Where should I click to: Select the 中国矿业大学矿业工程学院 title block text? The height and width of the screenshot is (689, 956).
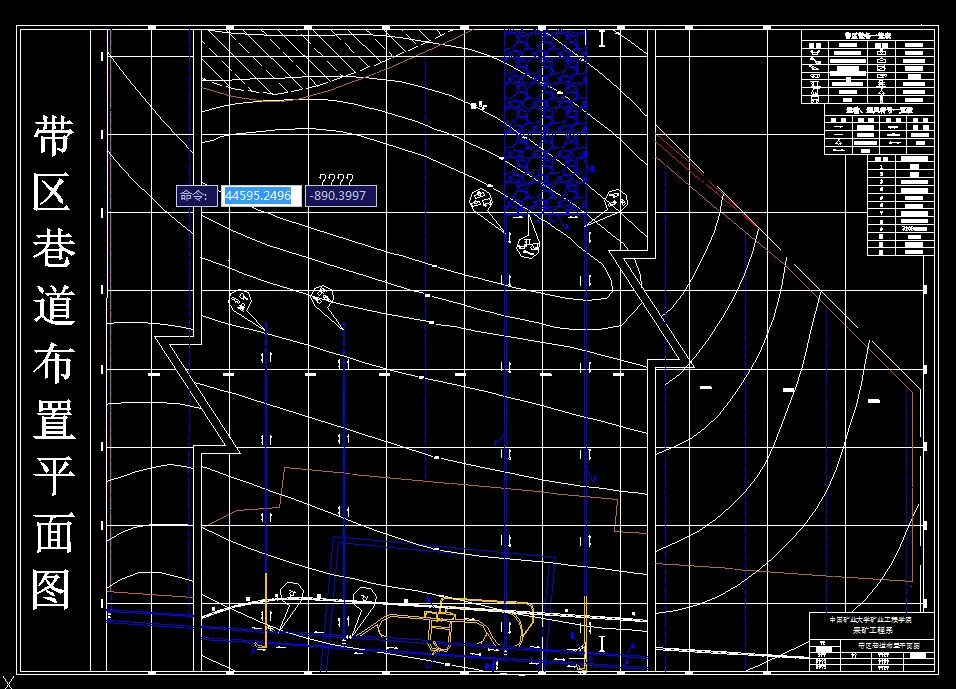[x=870, y=619]
